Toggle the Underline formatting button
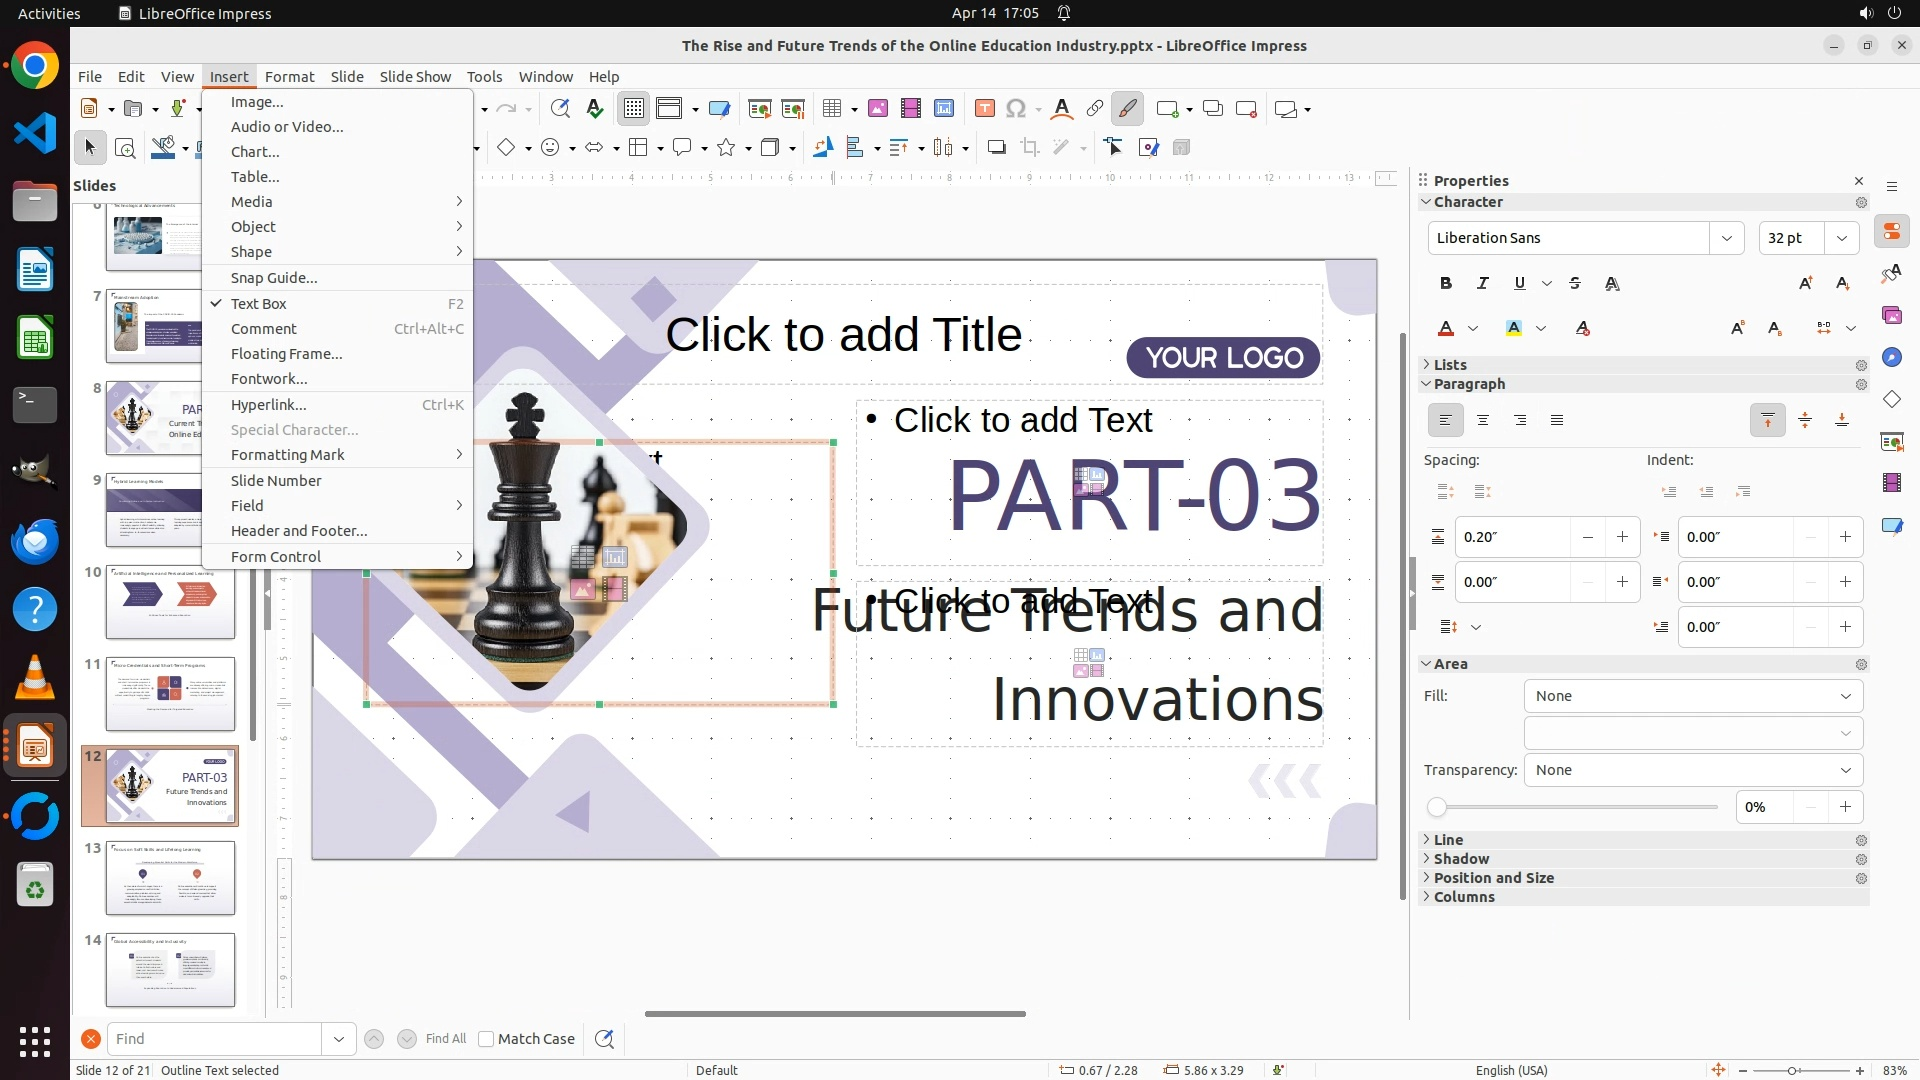The image size is (1920, 1080). [x=1519, y=284]
